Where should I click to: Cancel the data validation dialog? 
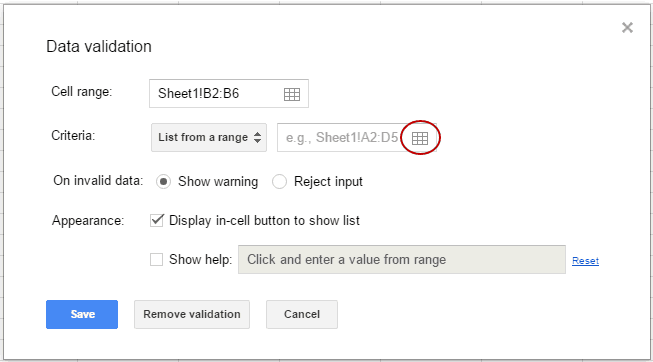302,315
